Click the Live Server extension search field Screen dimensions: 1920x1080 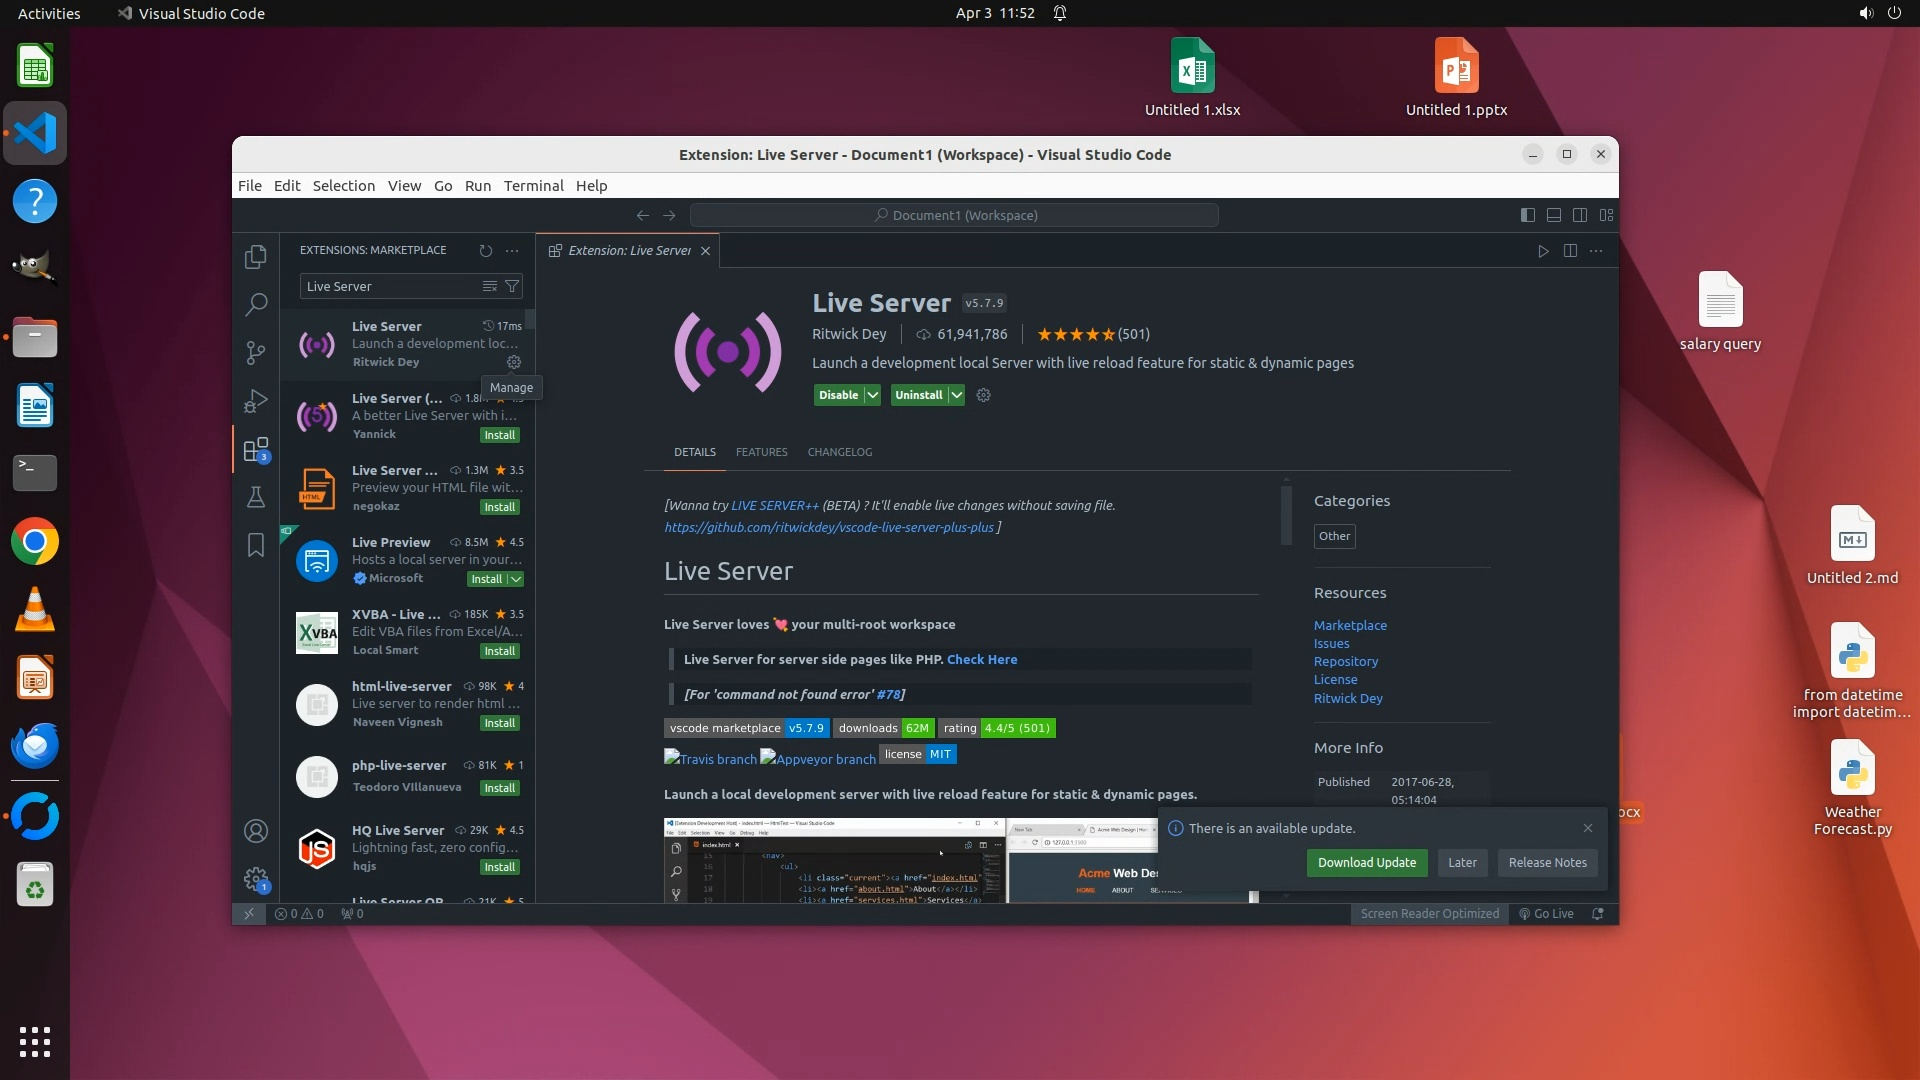(390, 286)
